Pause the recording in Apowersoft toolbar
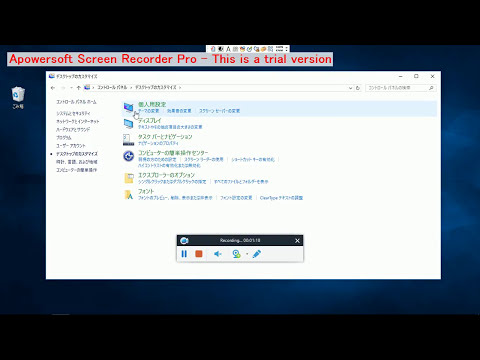This screenshot has width=480, height=360. point(184,254)
